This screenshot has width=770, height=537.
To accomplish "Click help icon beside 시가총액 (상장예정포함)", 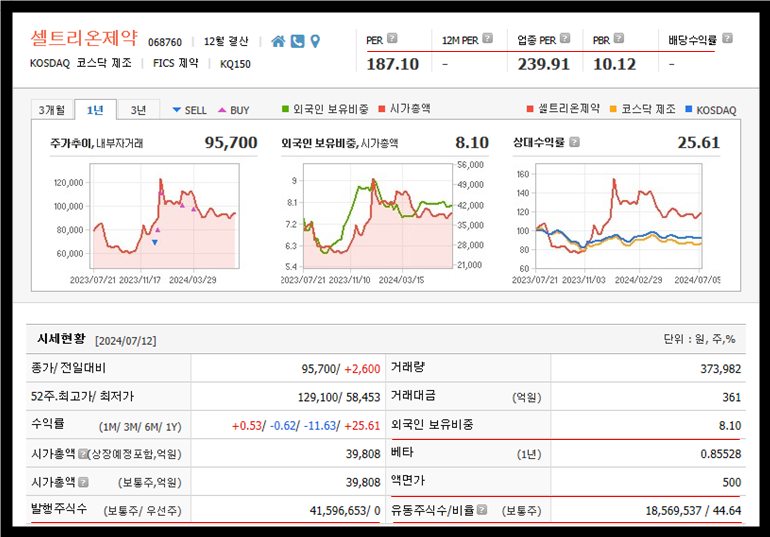I will click(x=83, y=454).
